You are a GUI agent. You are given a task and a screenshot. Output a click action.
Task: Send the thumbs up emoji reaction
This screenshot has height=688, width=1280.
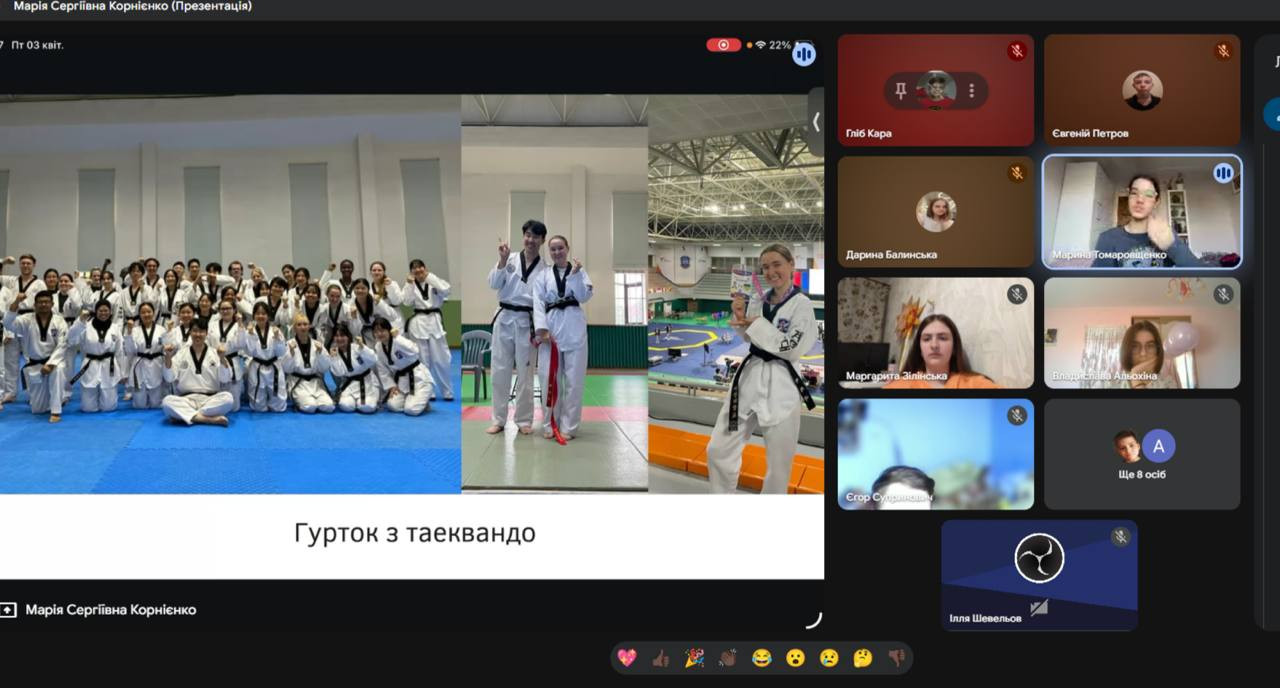(661, 658)
